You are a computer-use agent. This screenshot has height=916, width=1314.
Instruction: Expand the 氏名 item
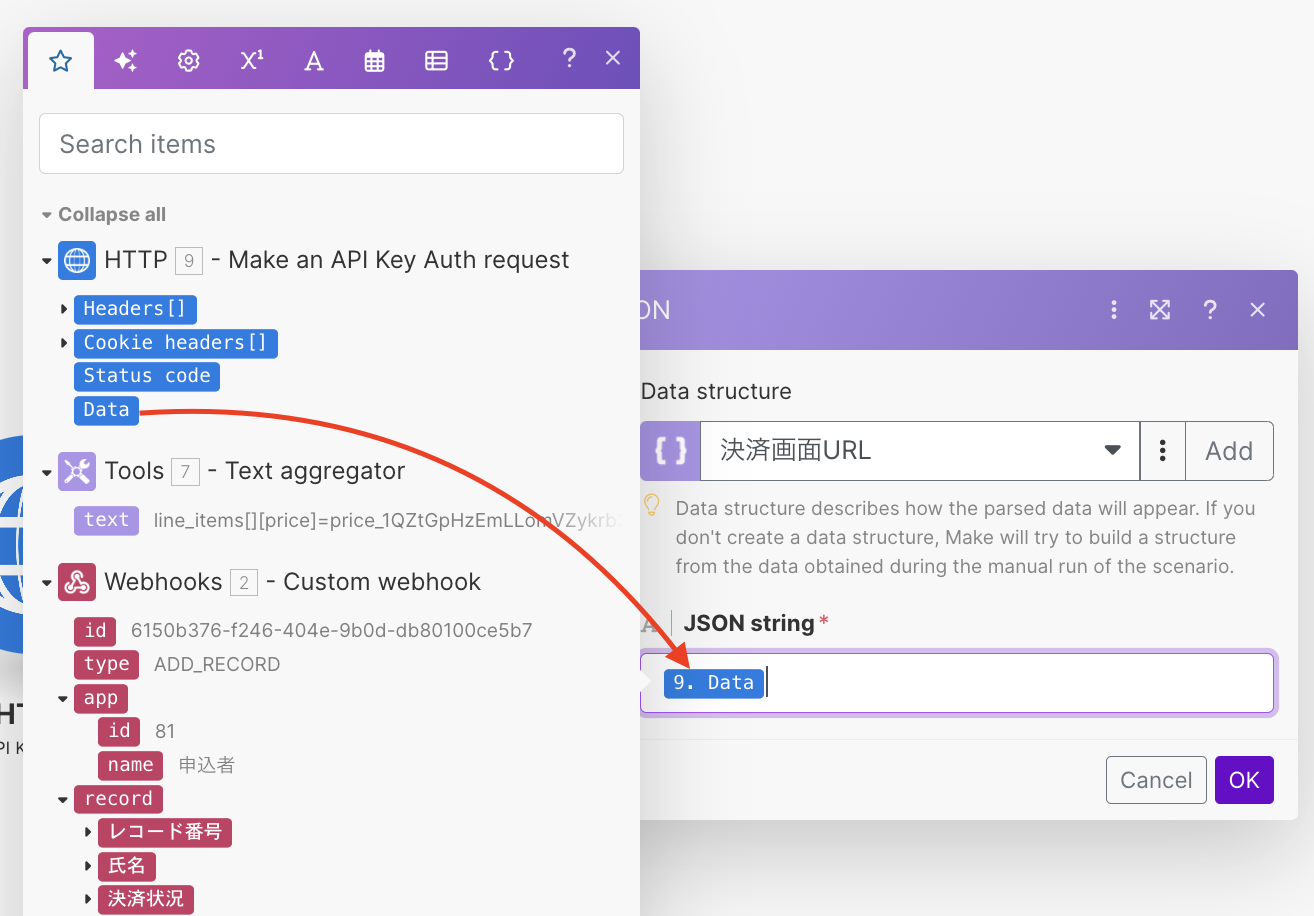(x=88, y=866)
